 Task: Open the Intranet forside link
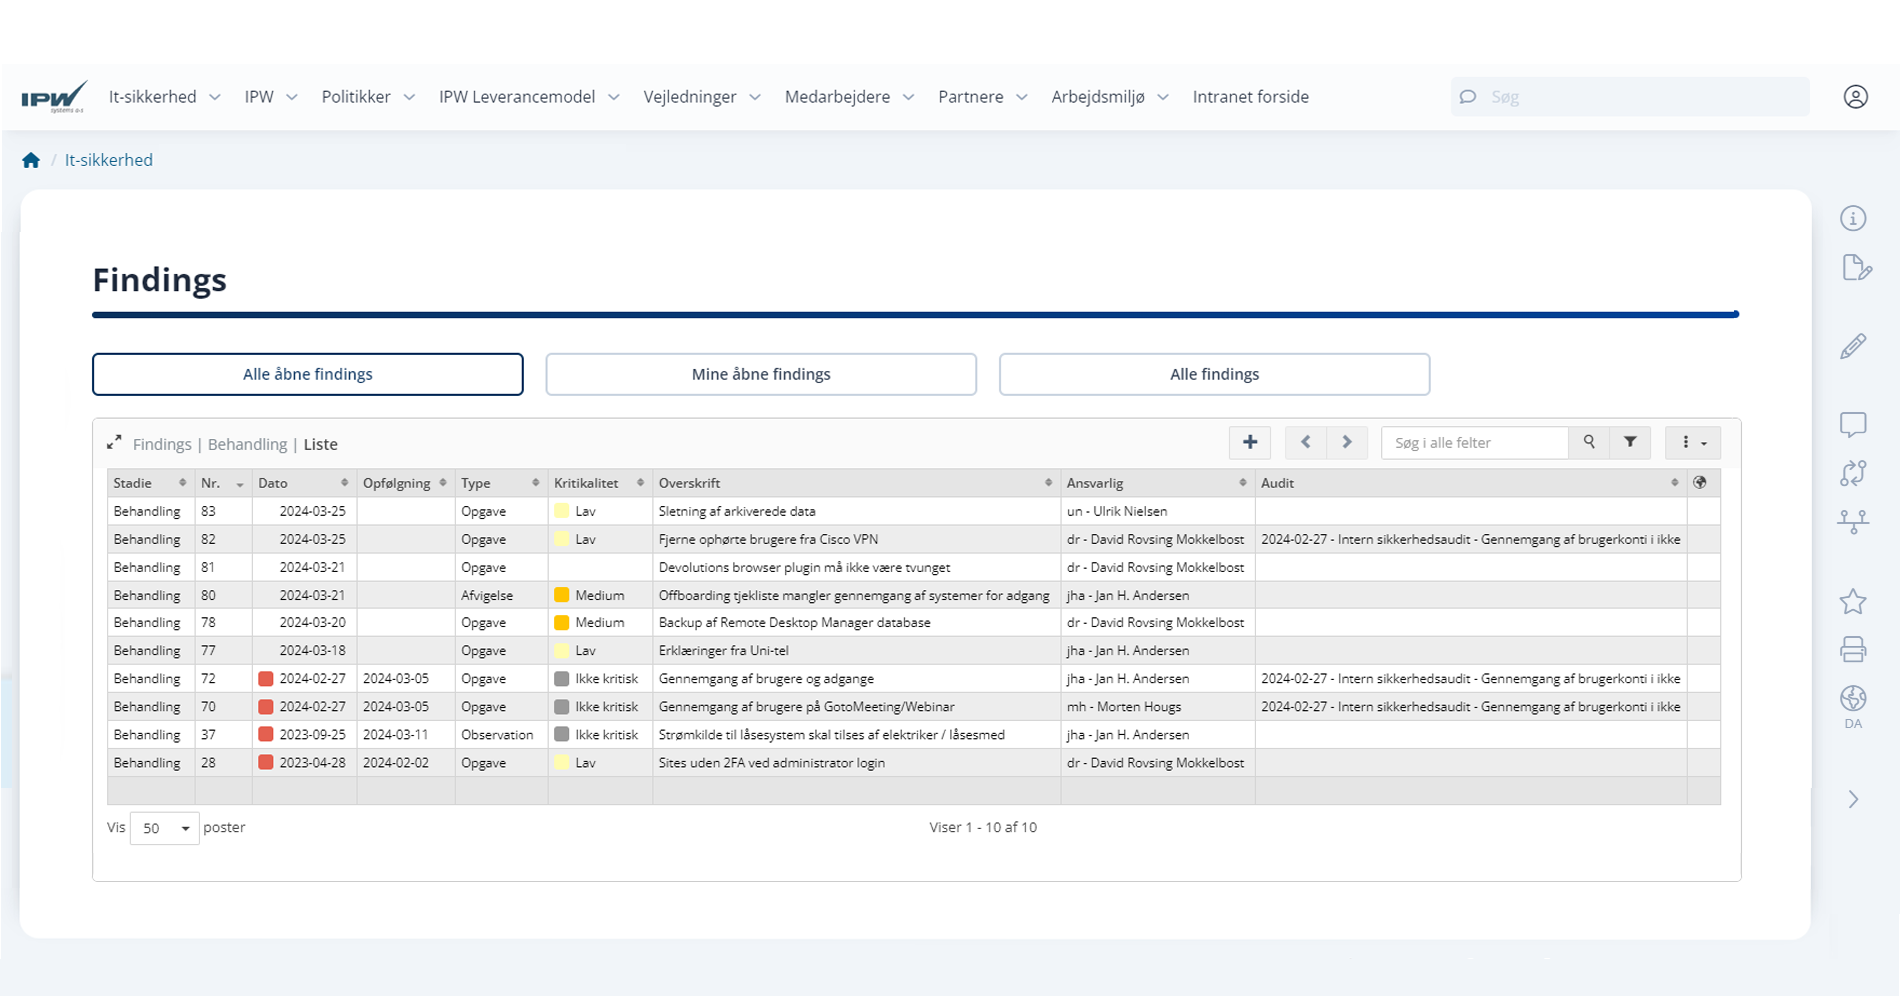tap(1250, 97)
